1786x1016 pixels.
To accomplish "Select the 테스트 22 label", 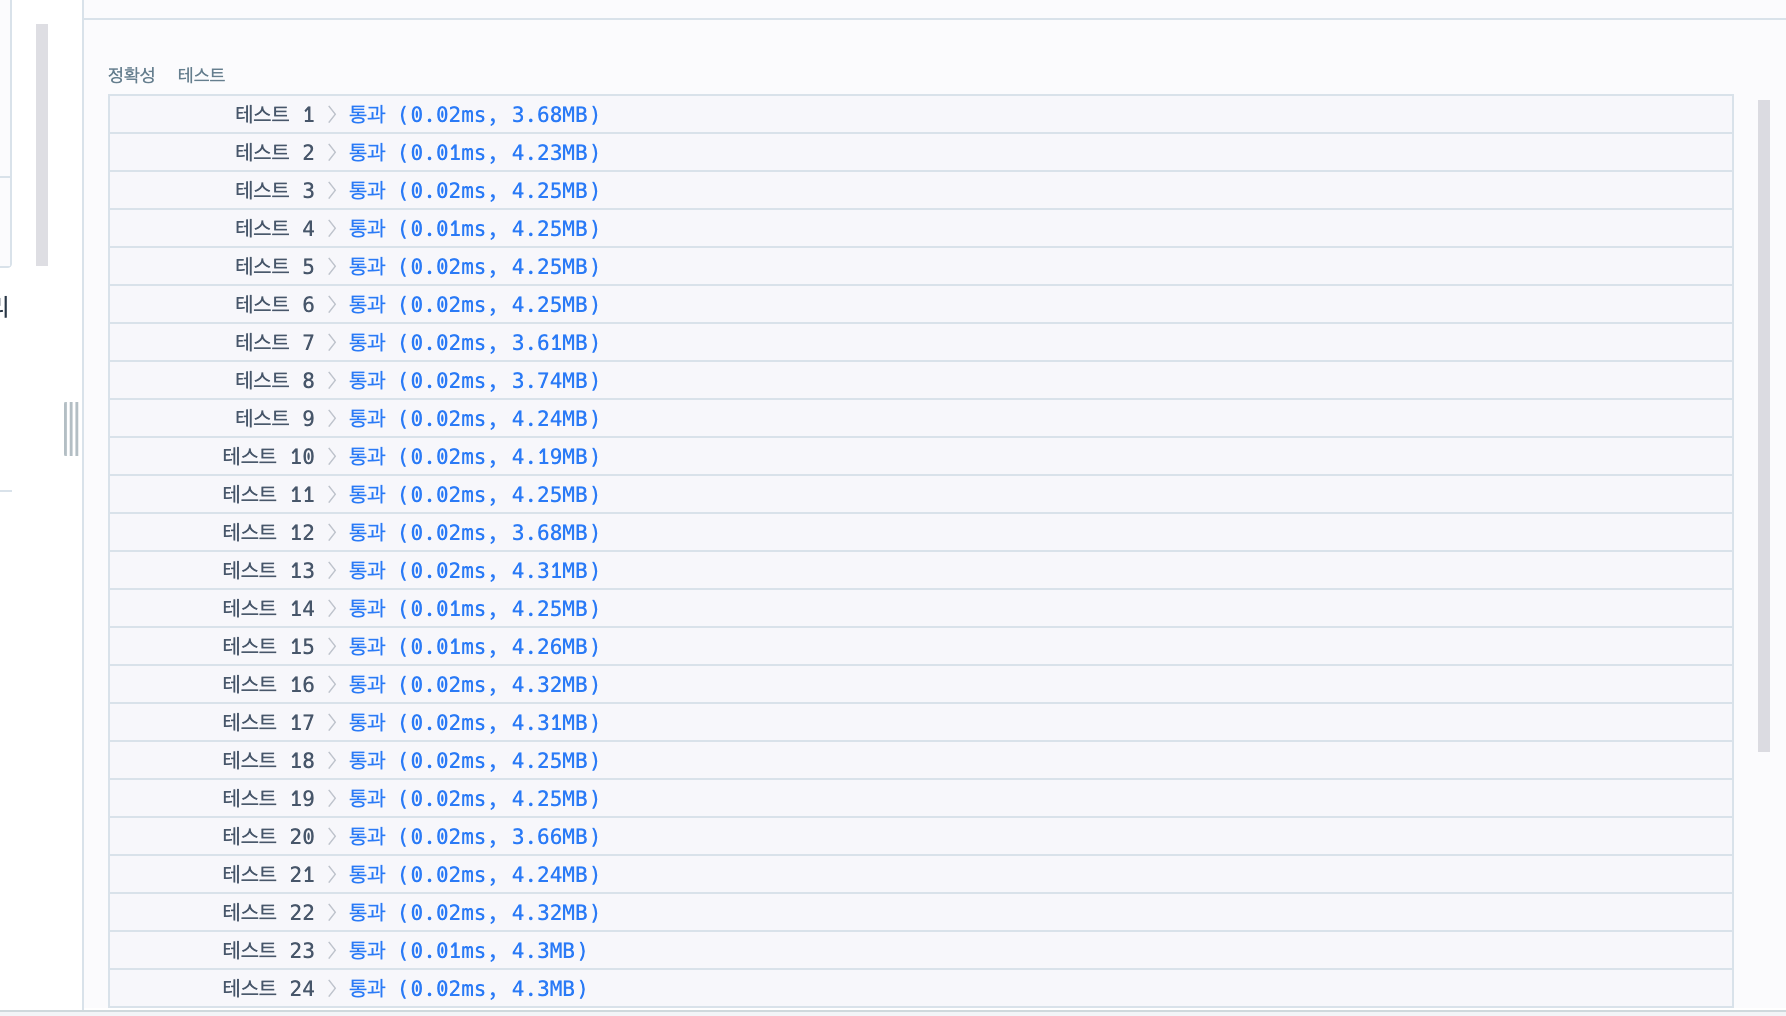I will (x=269, y=913).
